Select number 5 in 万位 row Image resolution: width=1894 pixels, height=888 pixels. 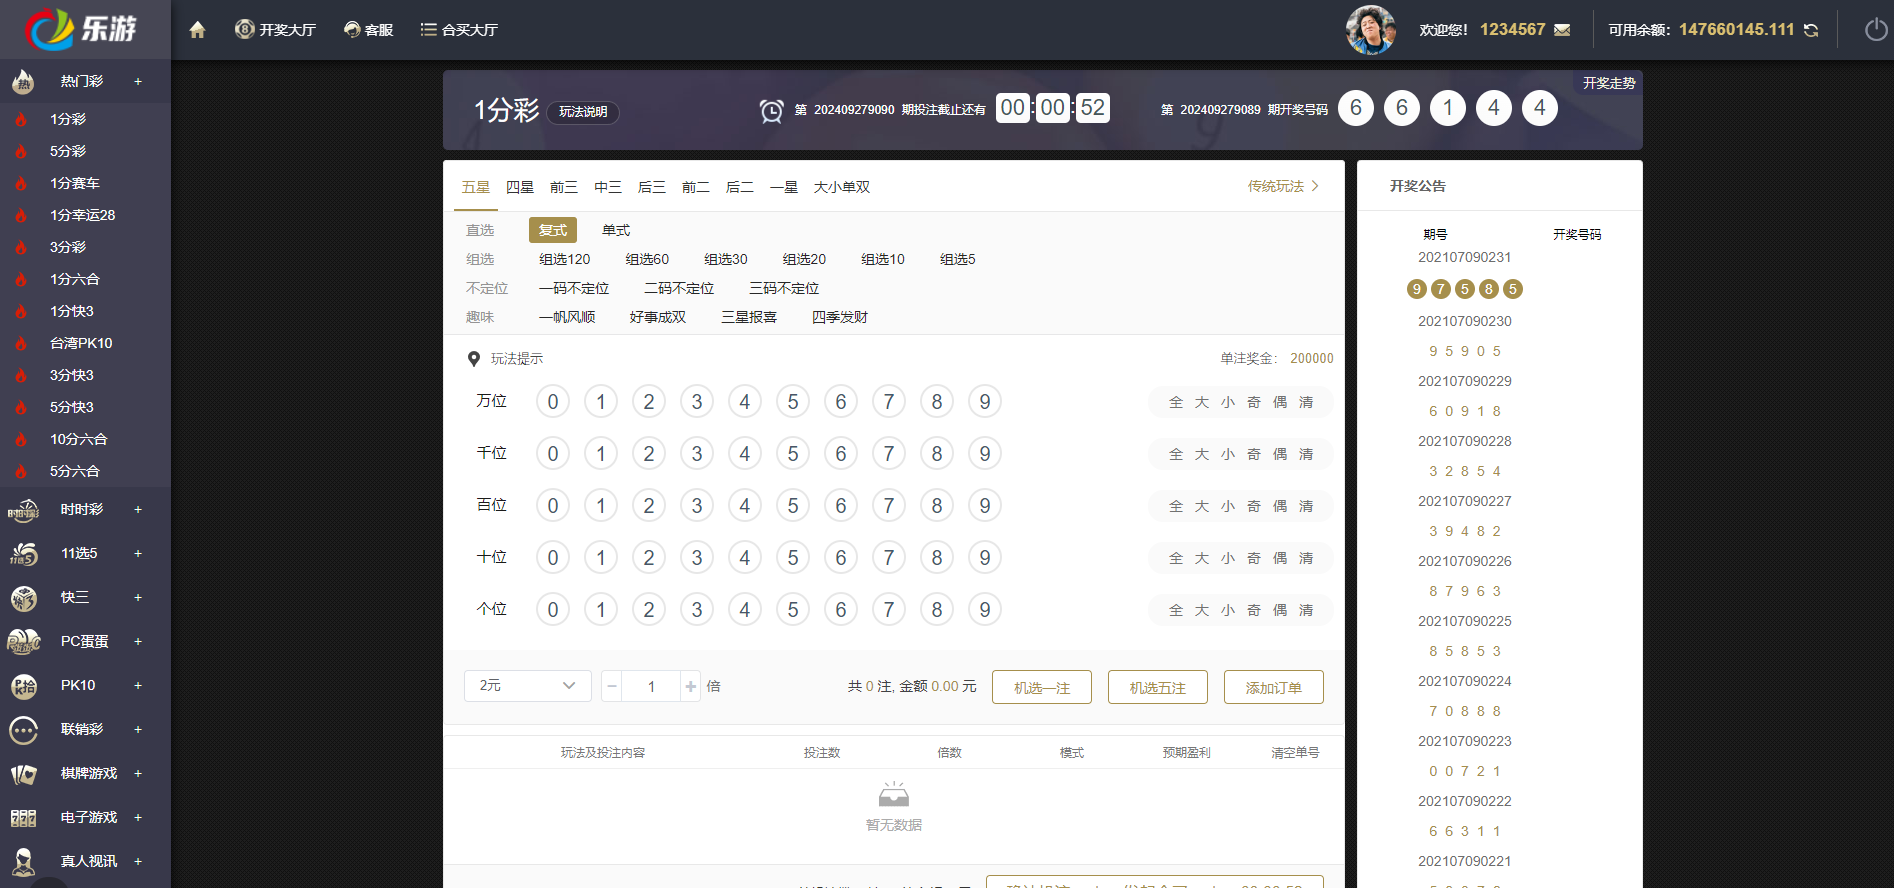[x=793, y=402]
